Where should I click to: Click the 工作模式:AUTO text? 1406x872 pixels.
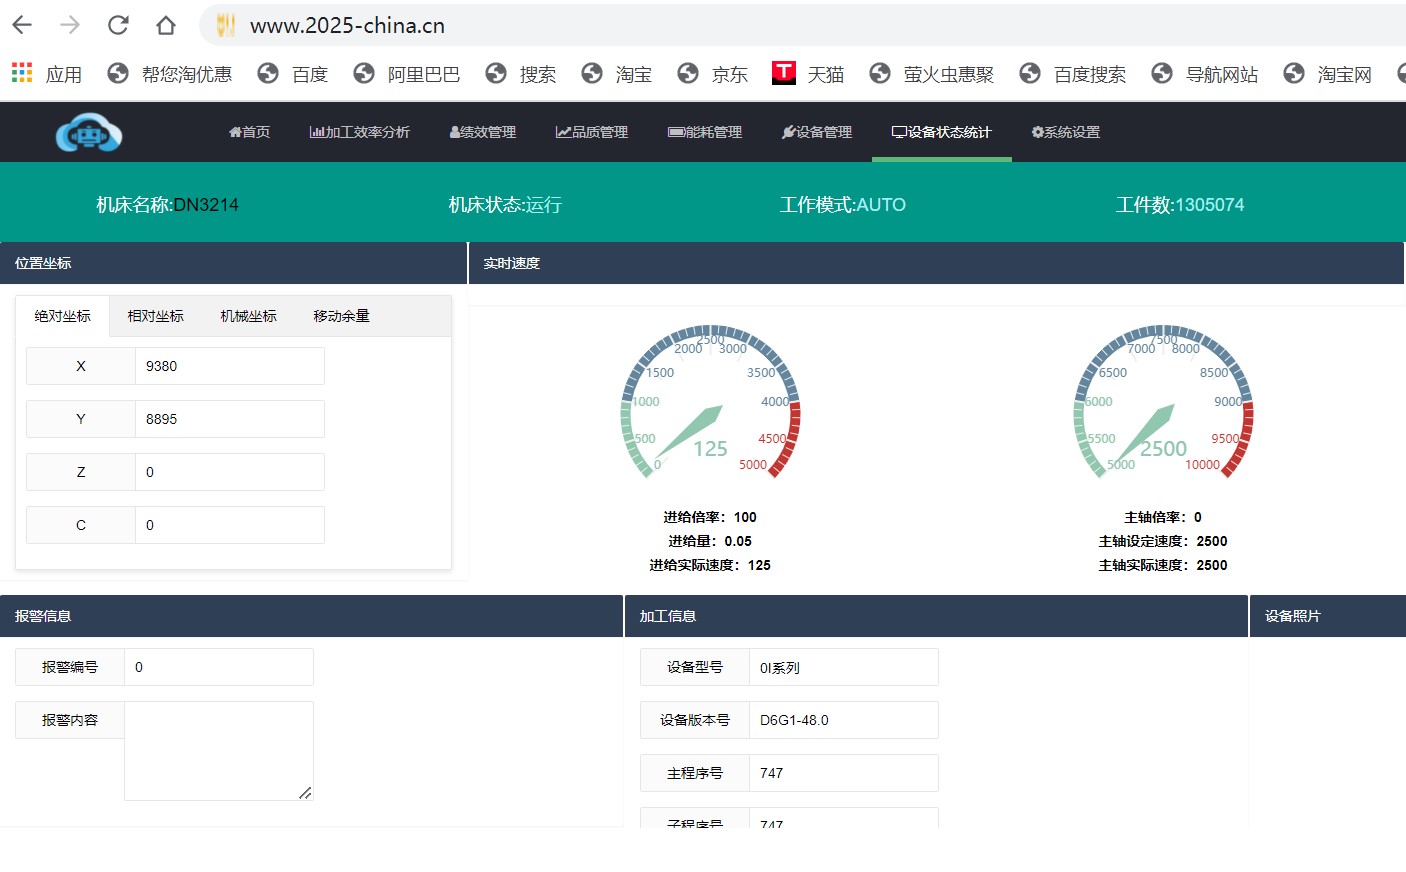[843, 205]
